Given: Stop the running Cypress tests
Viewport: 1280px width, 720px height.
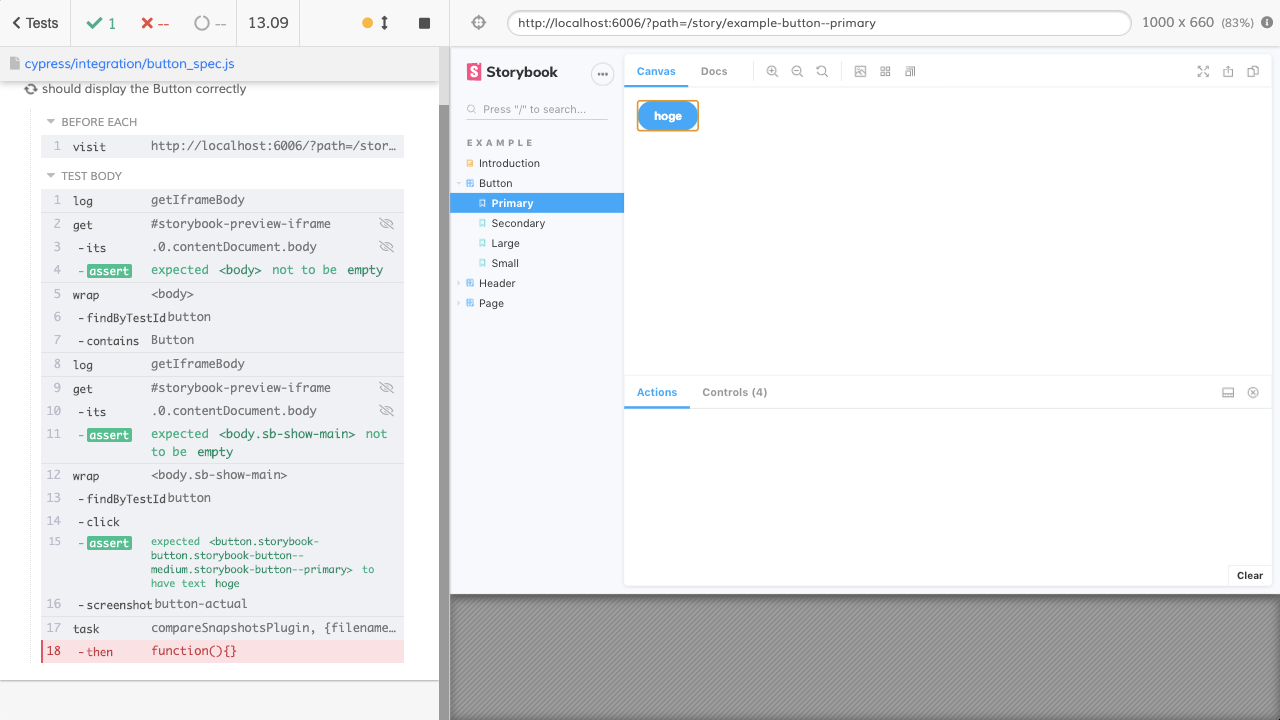Looking at the screenshot, I should (424, 21).
